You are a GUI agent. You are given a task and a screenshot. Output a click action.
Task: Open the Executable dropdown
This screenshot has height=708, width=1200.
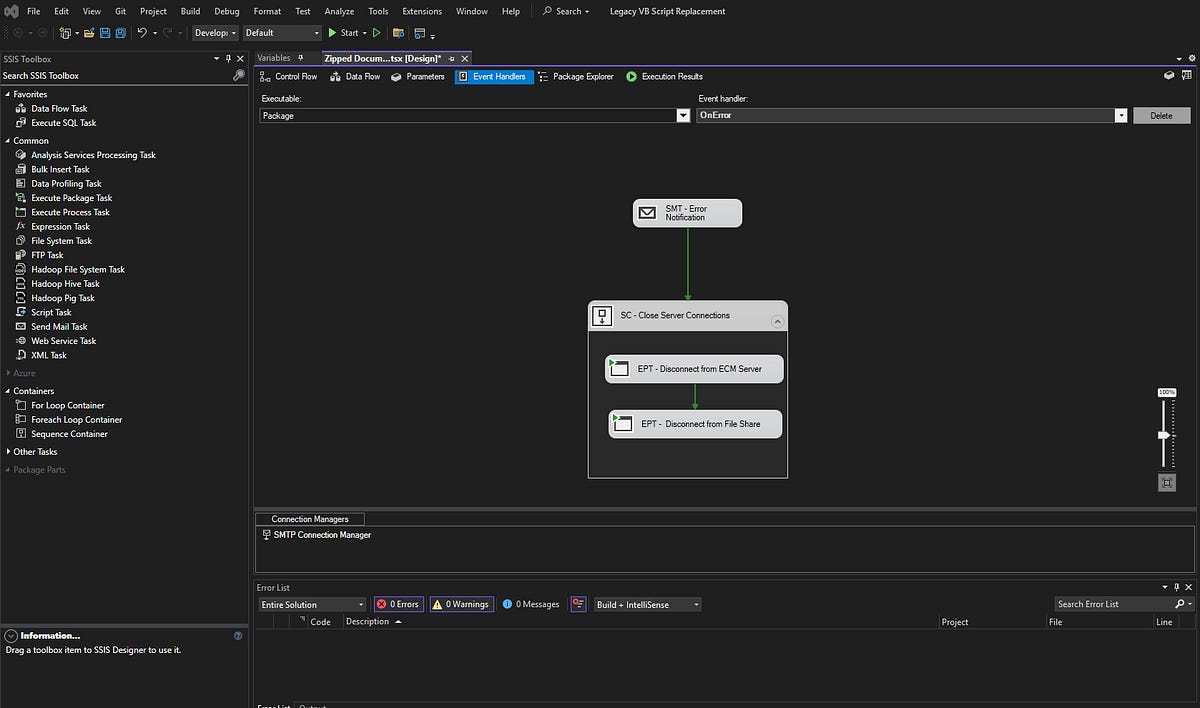coord(683,116)
